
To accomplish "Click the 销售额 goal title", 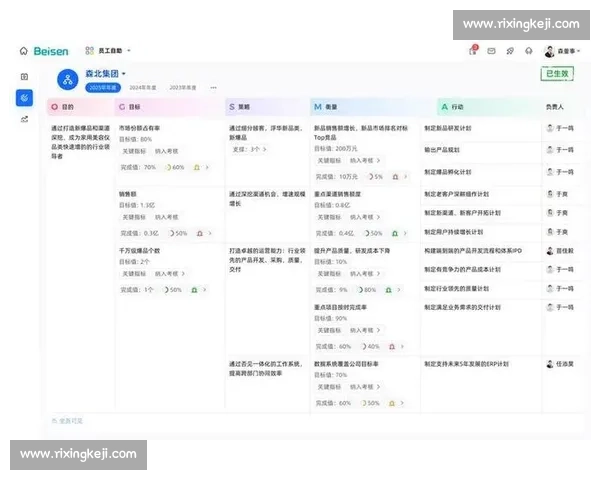I will [128, 194].
